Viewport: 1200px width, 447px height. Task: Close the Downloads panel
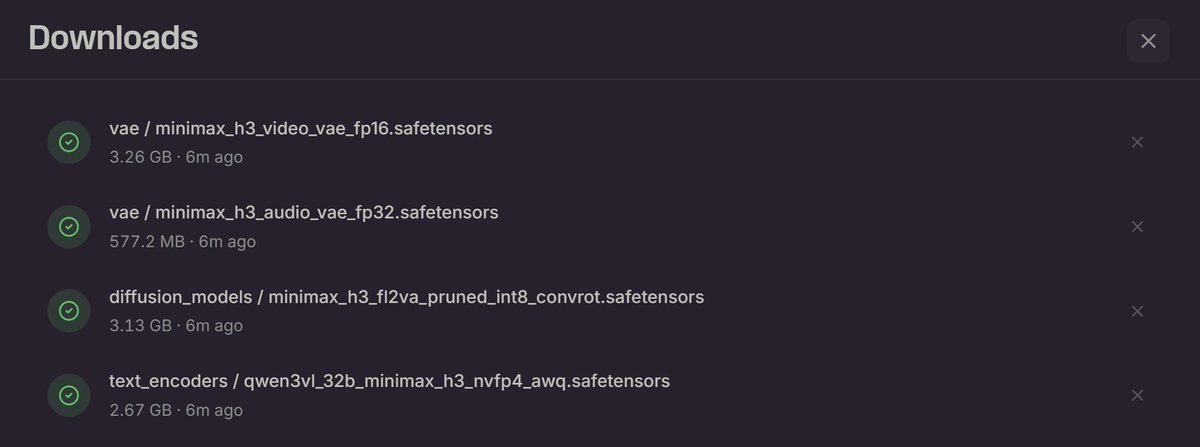[x=1148, y=41]
